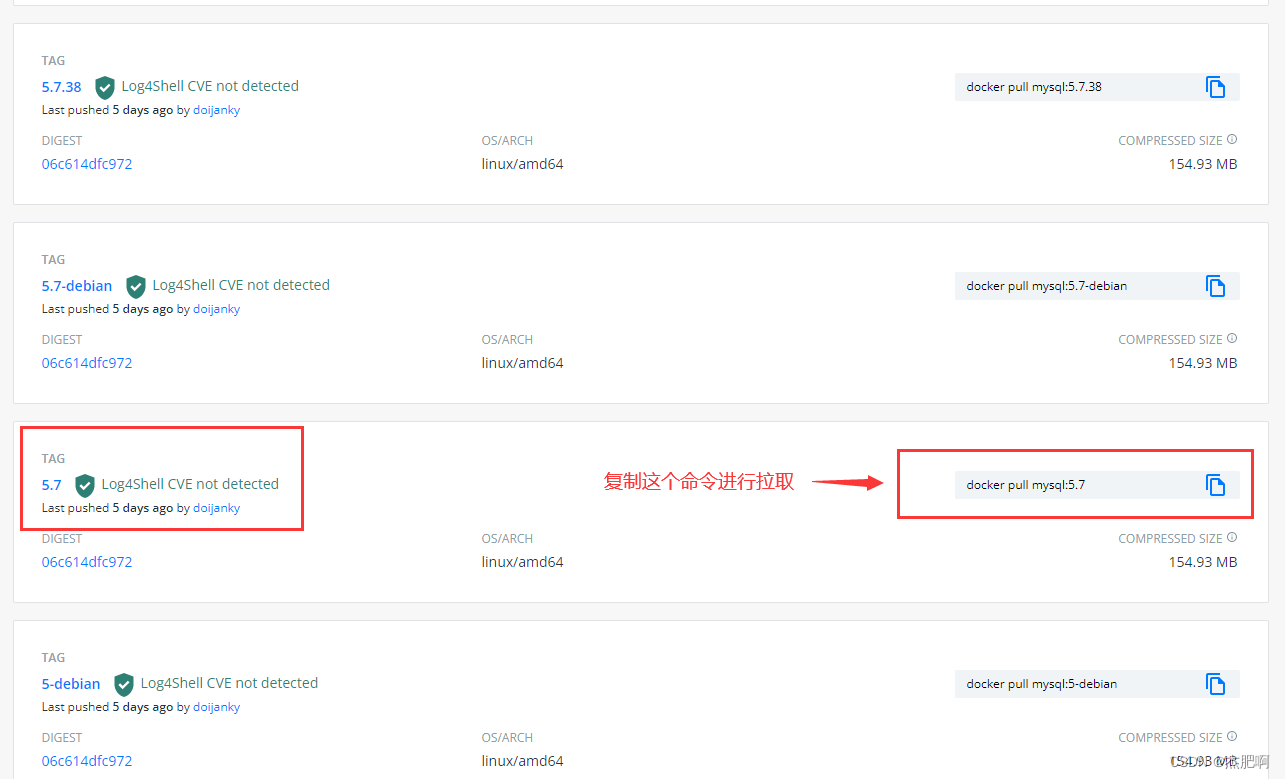Open doijanky profile in the 5.7-debian card

tap(217, 309)
